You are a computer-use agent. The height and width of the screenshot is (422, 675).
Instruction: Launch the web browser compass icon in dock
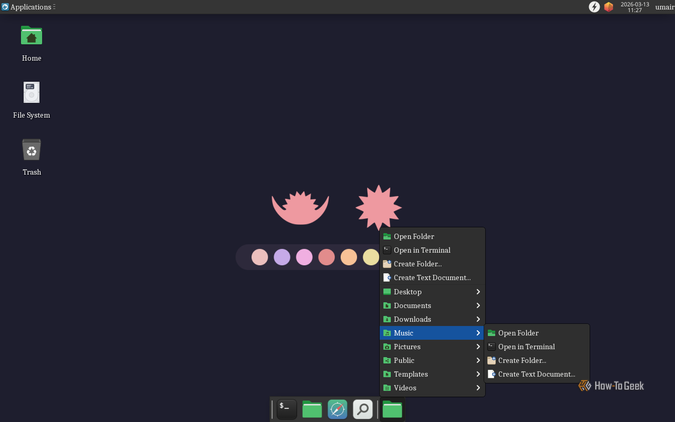pos(337,409)
